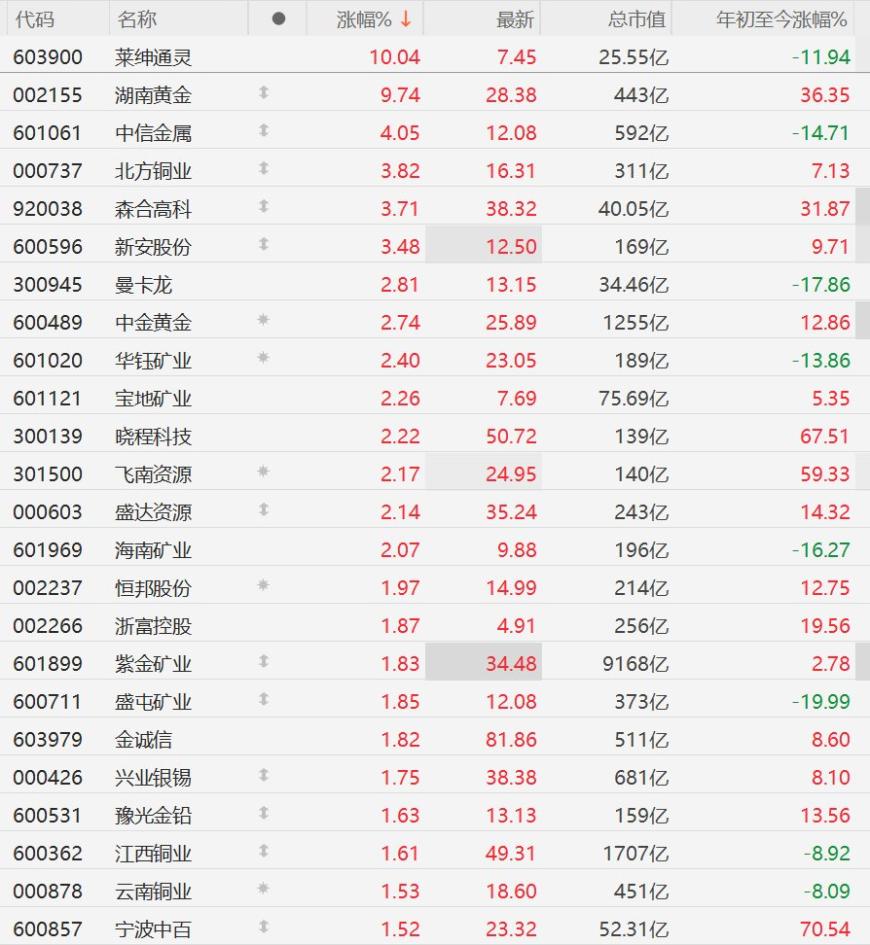Click the star icon in 飞南资源 row
The image size is (870, 945).
[263, 472]
